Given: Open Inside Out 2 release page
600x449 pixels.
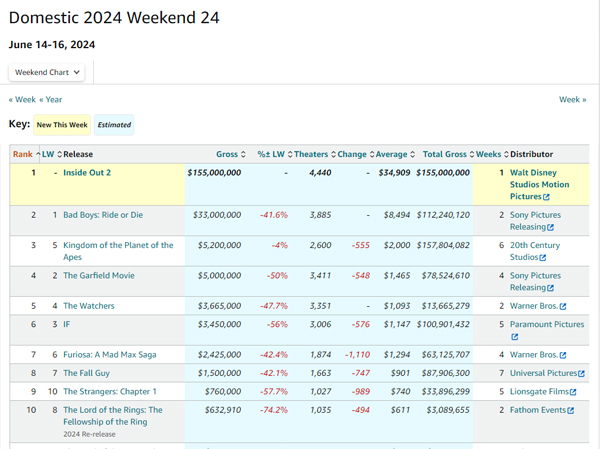Looking at the screenshot, I should (87, 173).
